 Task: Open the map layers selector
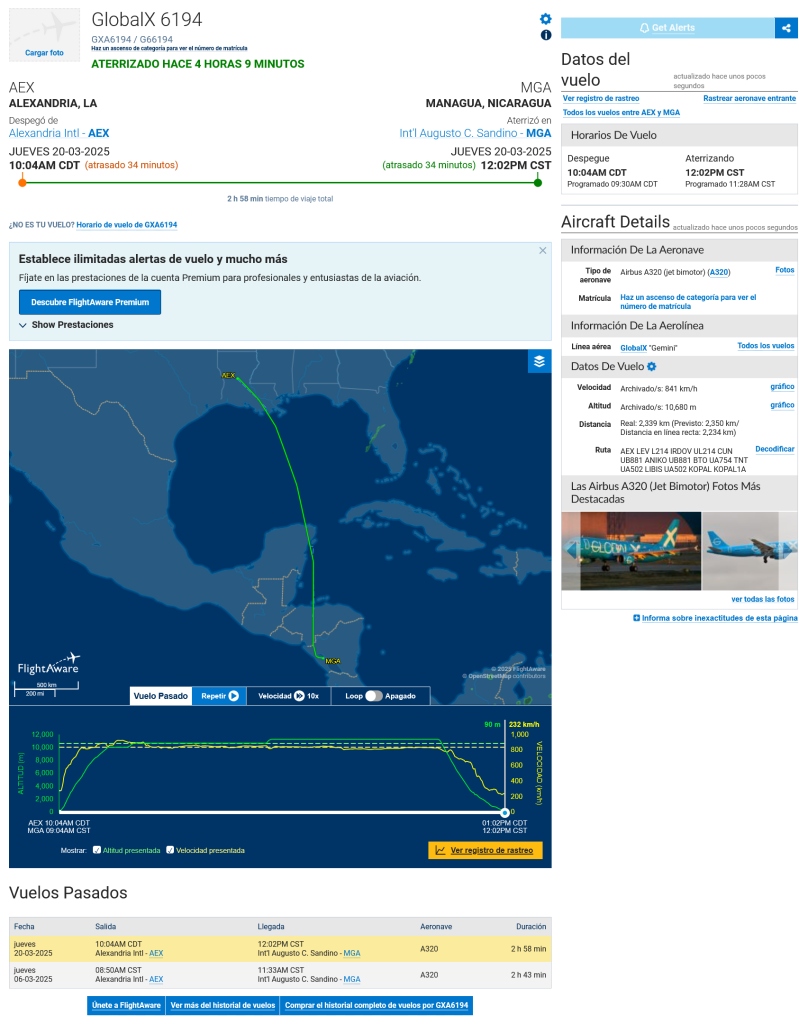[x=539, y=361]
